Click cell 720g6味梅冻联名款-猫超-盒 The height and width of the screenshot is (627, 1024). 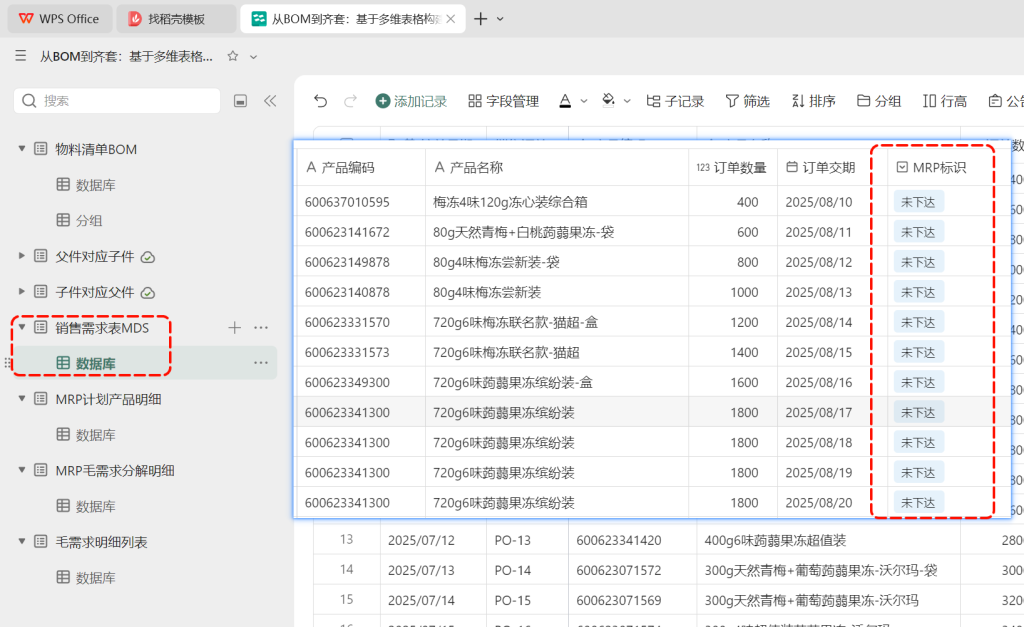click(x=515, y=323)
